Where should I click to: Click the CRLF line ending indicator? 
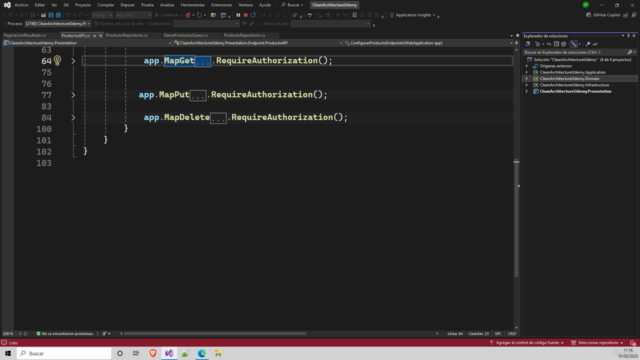[512, 333]
